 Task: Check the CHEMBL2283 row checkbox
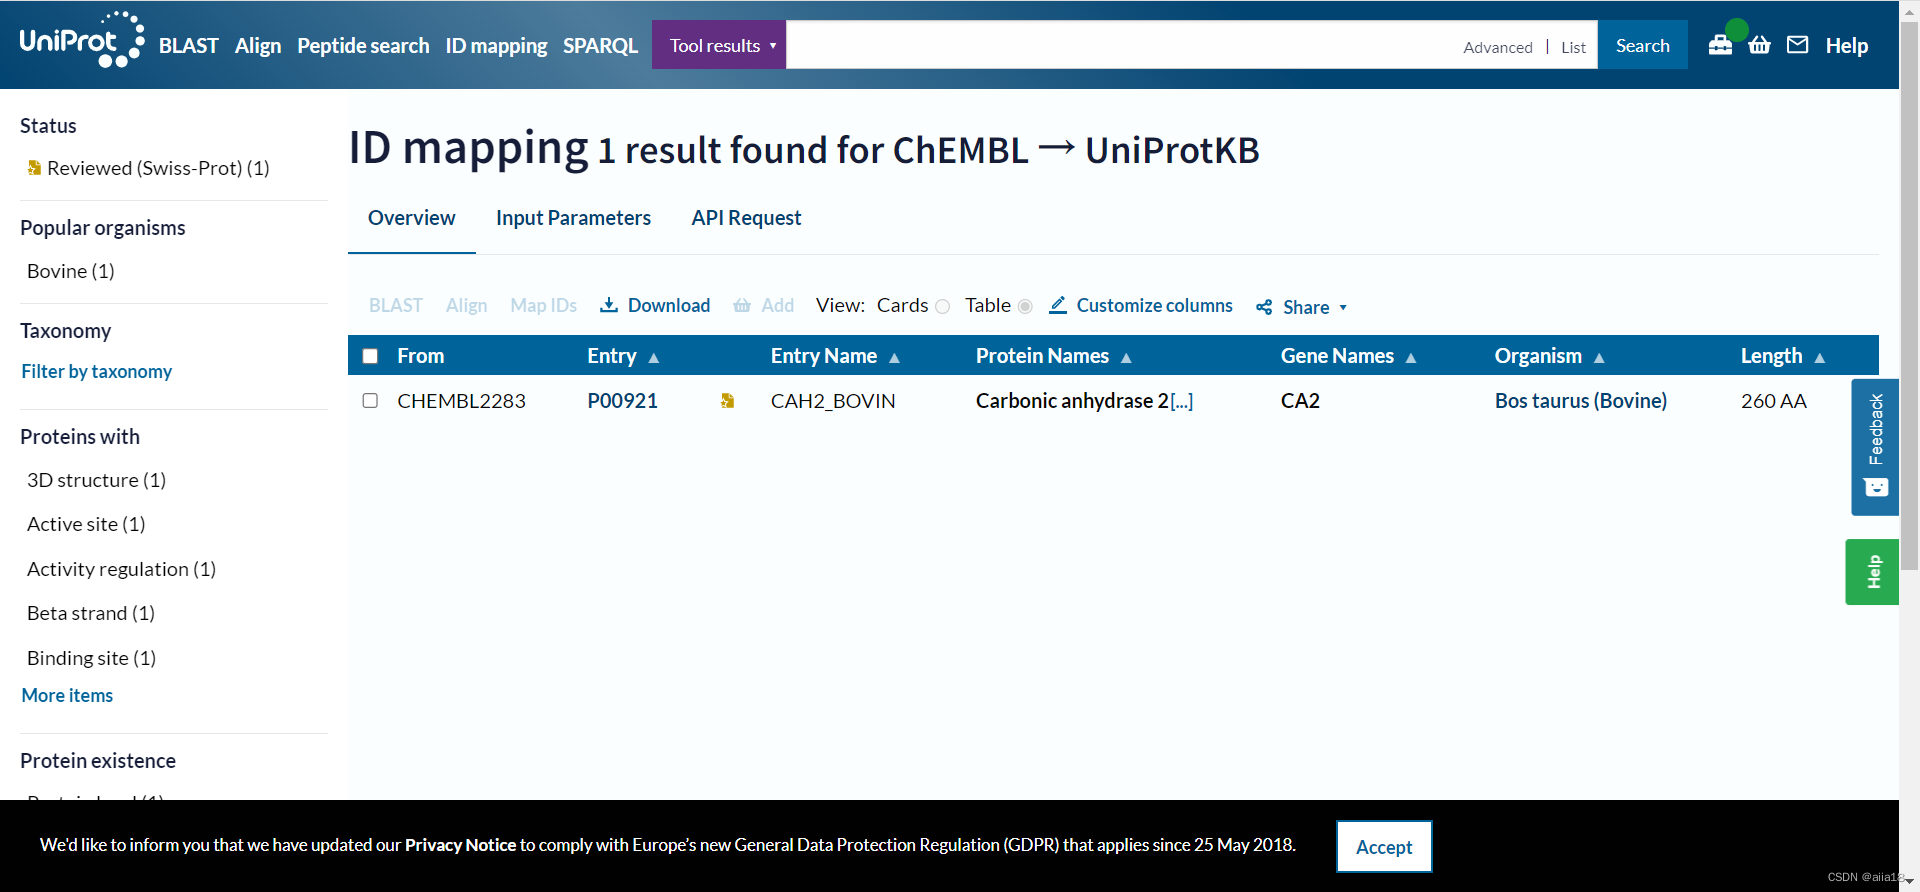pyautogui.click(x=370, y=400)
